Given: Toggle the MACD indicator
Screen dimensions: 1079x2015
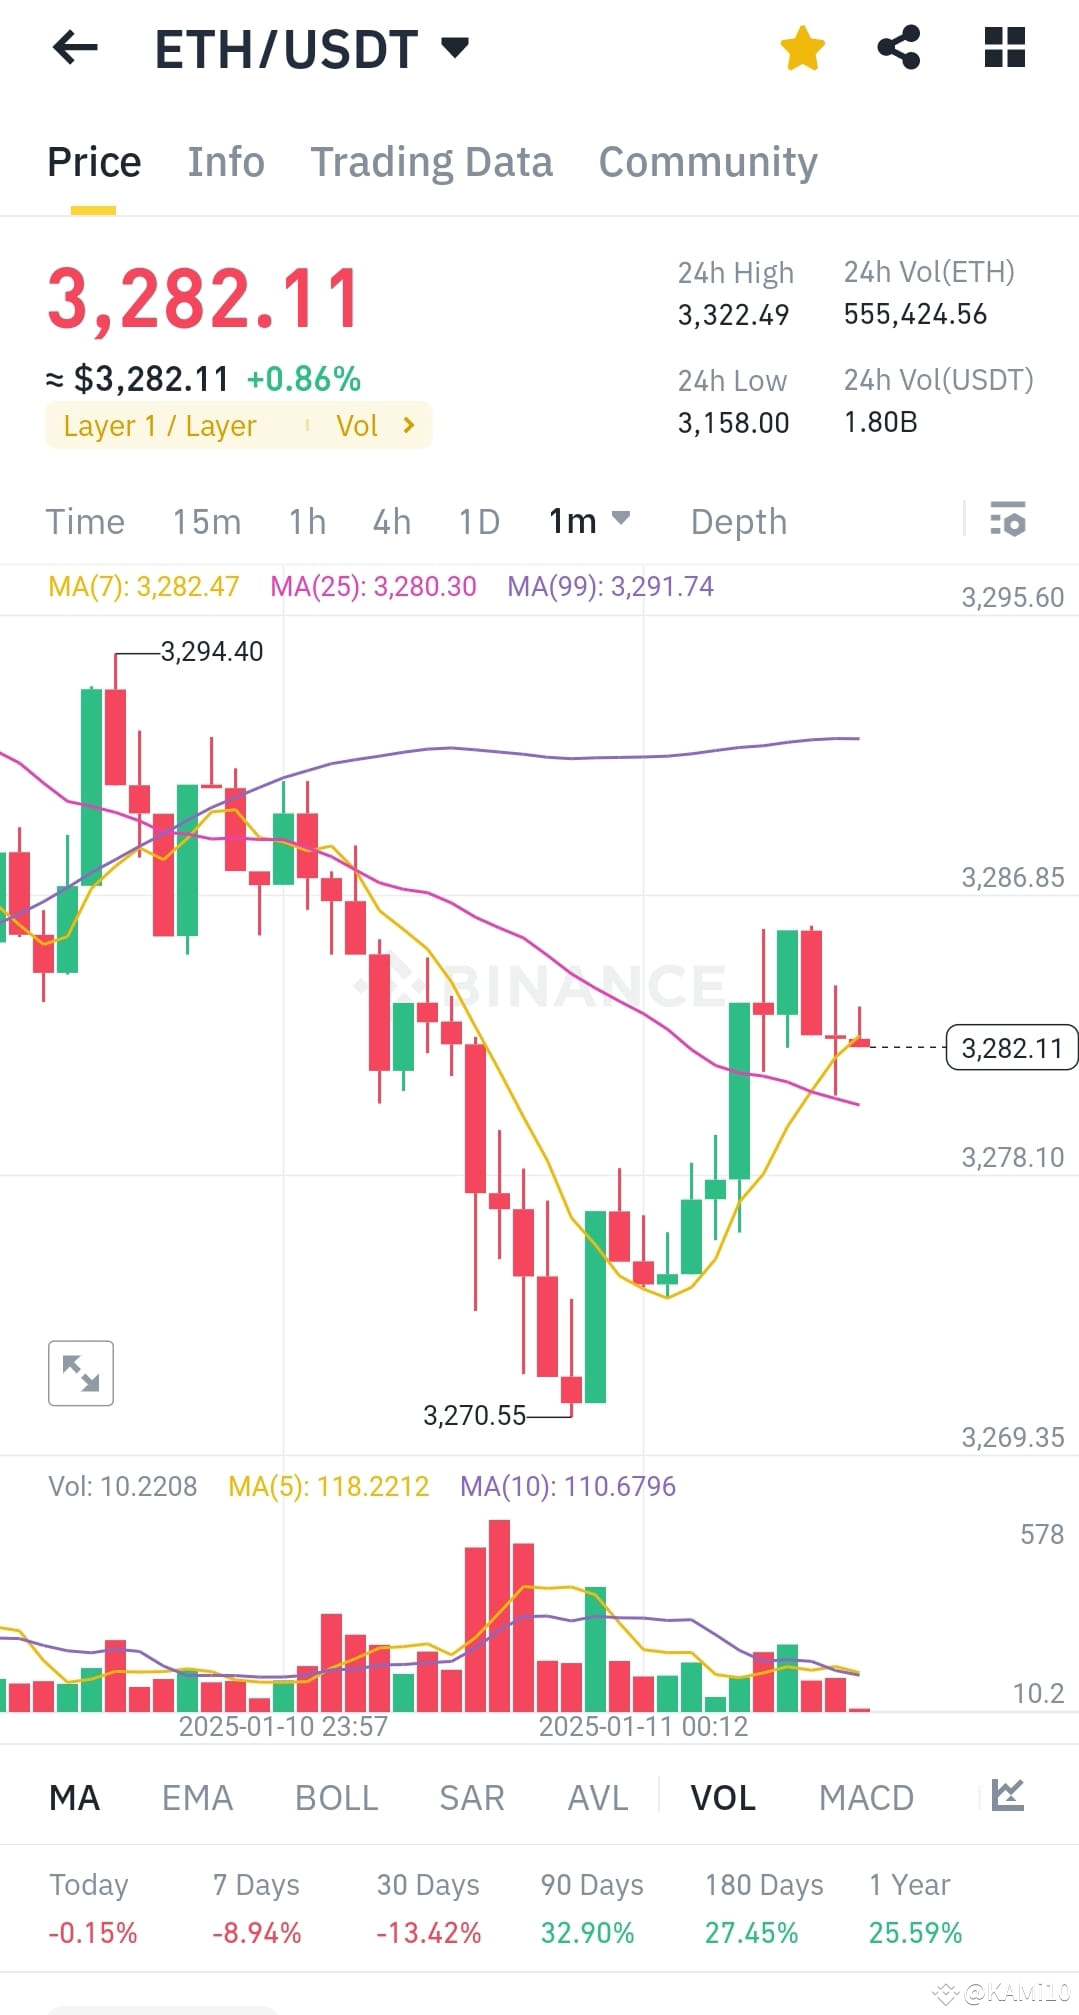Looking at the screenshot, I should 865,1796.
